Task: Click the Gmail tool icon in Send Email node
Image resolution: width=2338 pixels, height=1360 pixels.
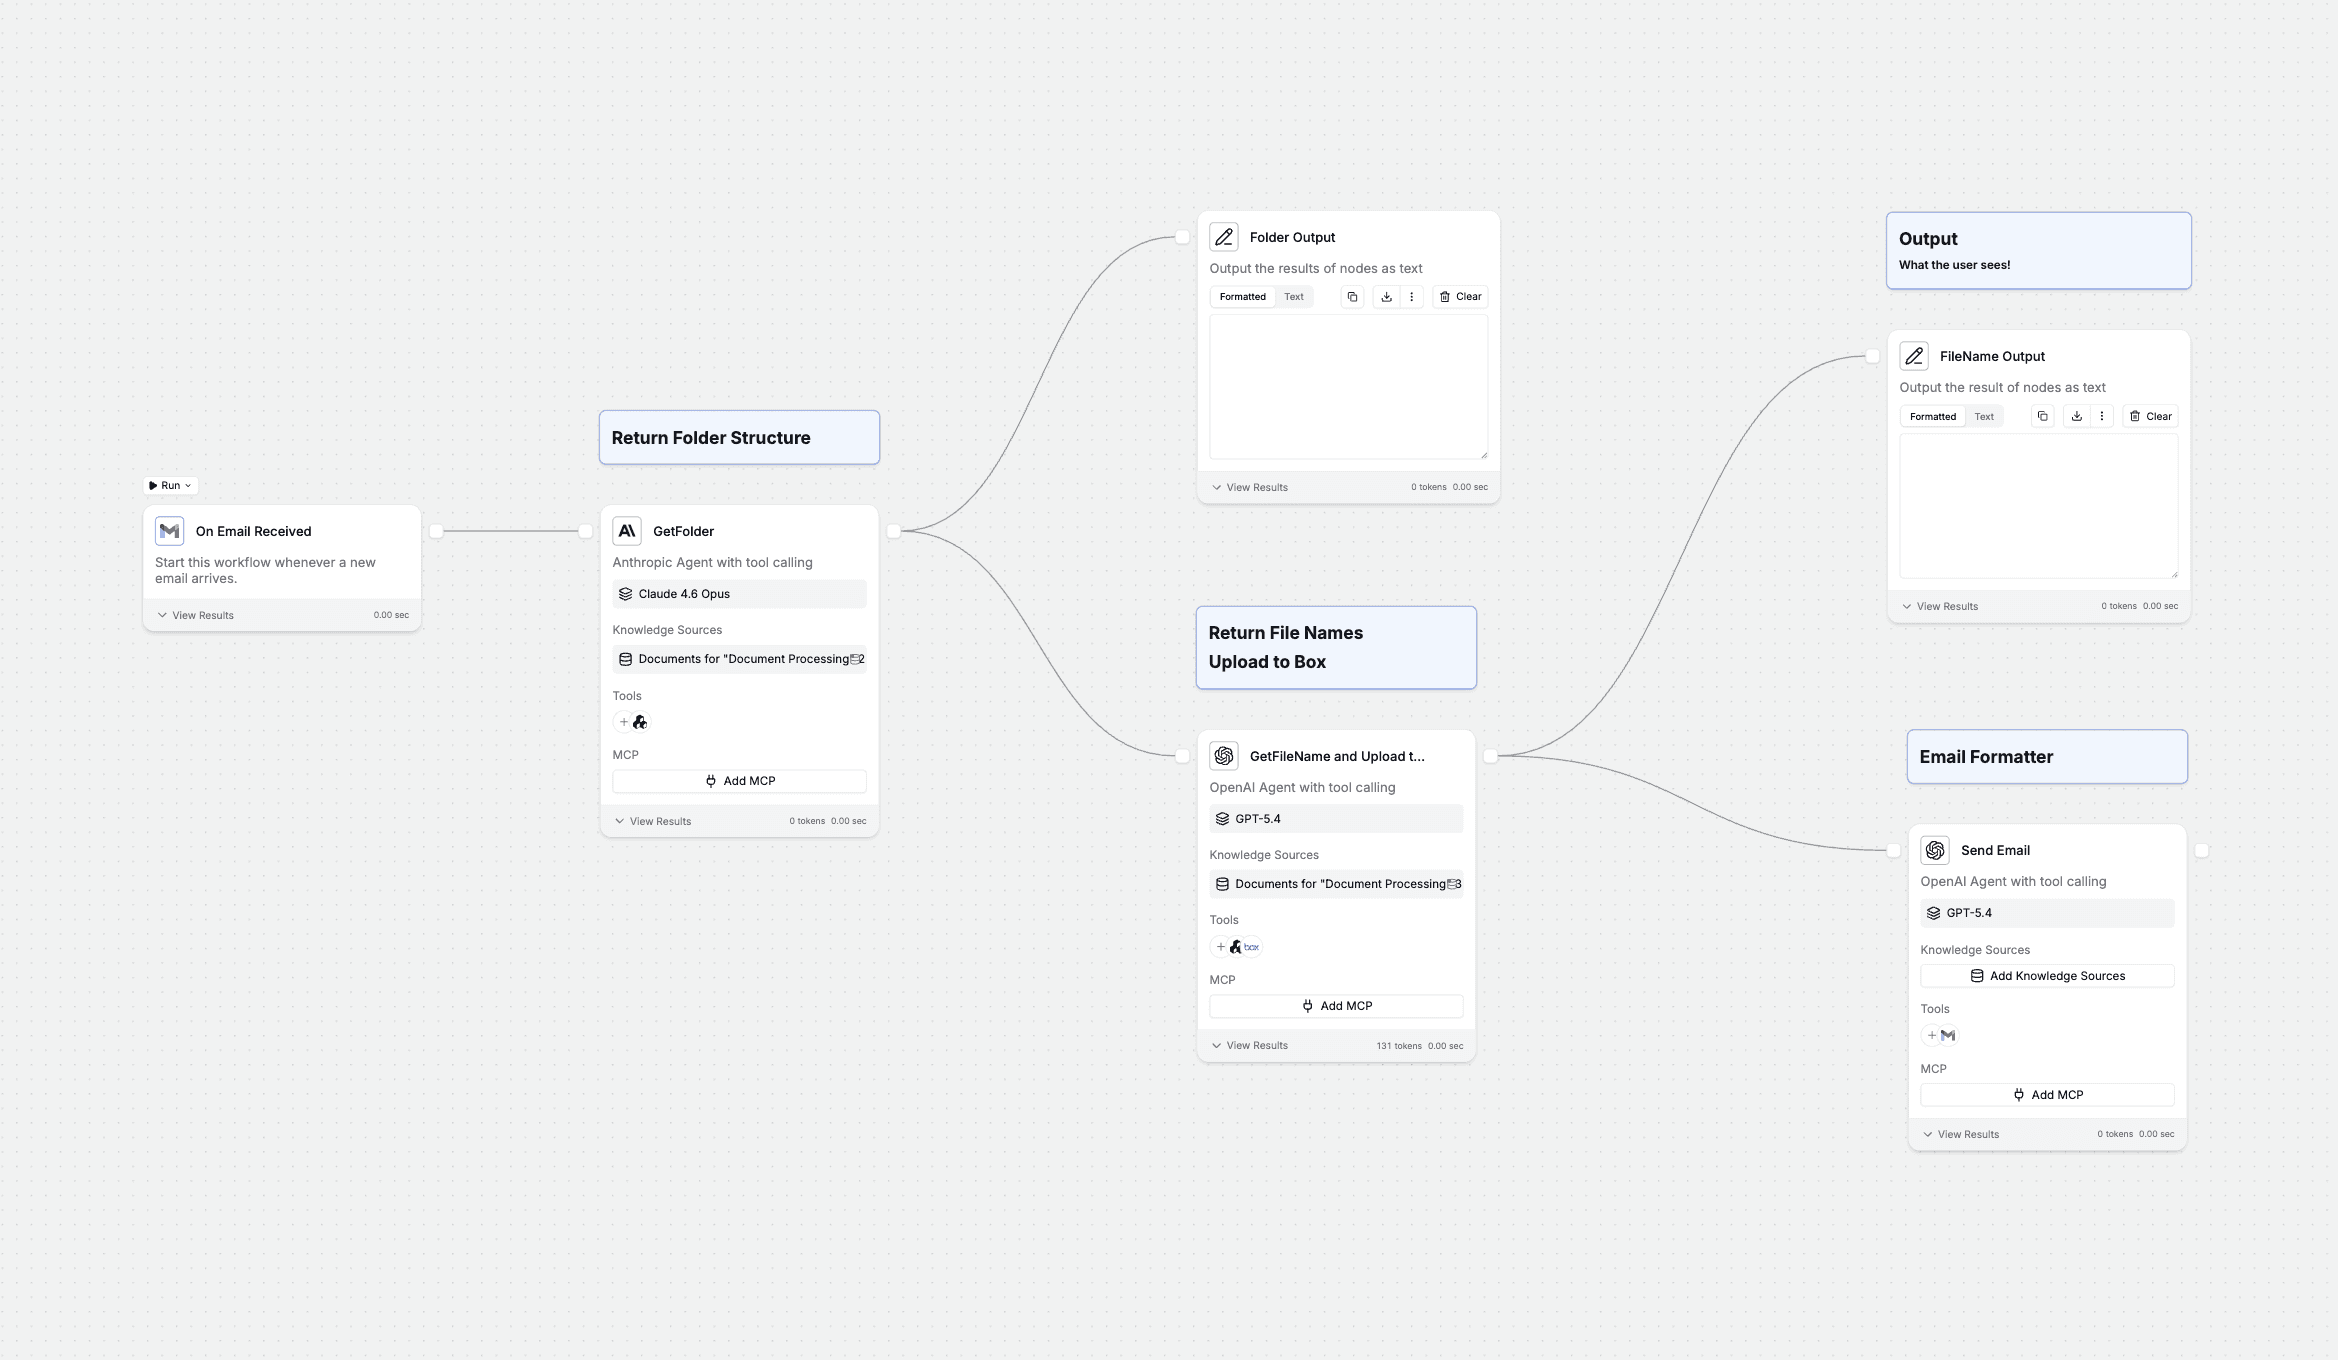Action: pos(1948,1036)
